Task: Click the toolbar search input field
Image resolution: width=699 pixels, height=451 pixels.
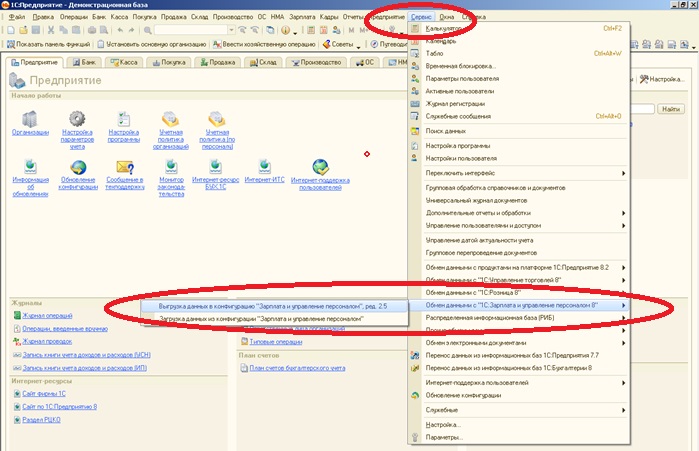Action: (x=191, y=30)
